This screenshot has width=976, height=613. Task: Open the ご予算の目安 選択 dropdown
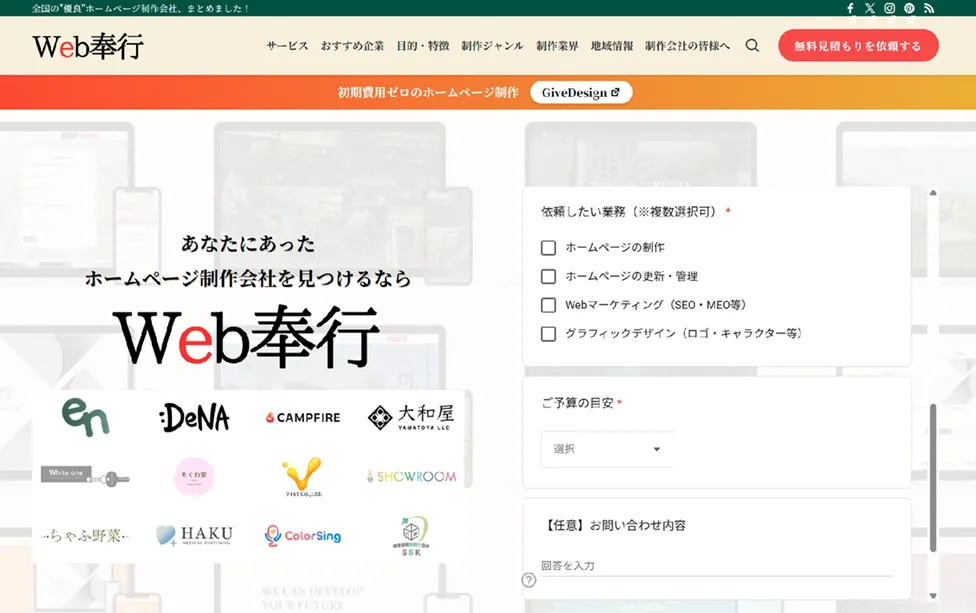coord(607,449)
